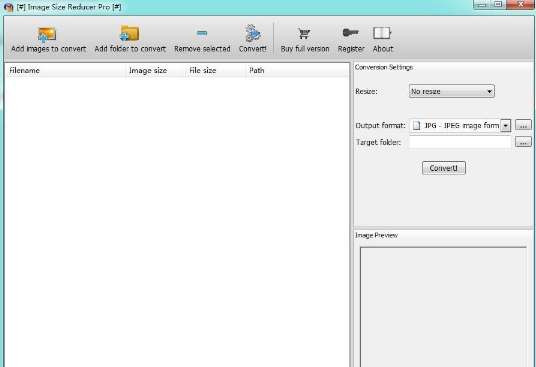
Task: Click the app icon in title bar
Action: click(x=9, y=7)
